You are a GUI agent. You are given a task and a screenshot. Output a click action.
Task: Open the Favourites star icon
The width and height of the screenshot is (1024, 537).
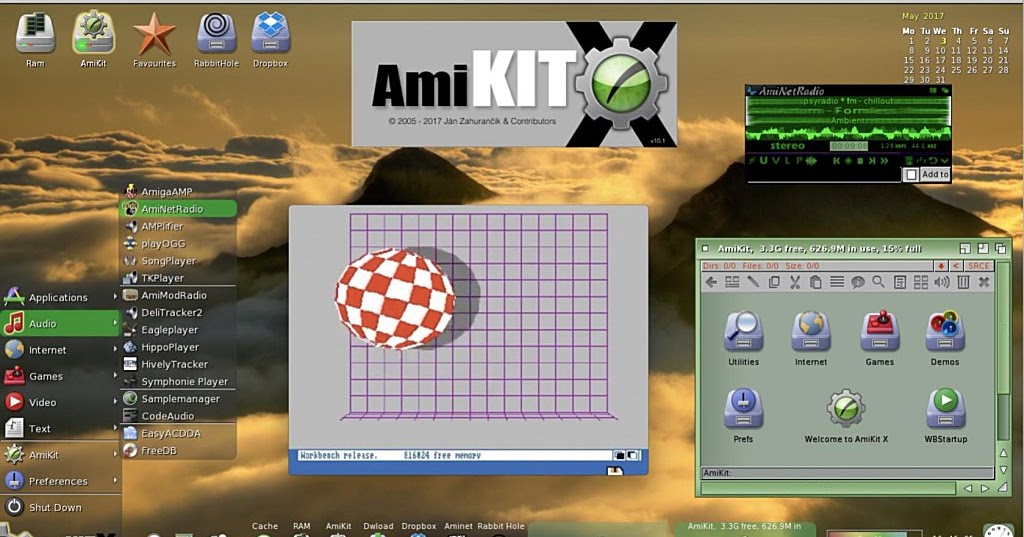coord(154,39)
